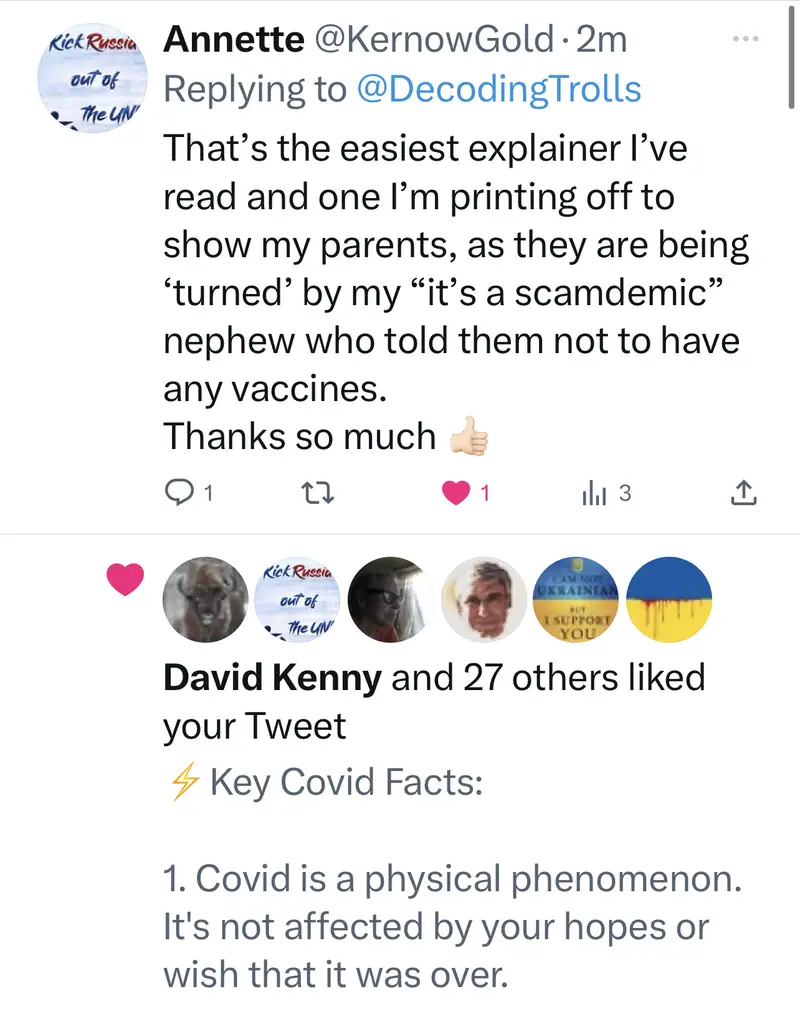Open the @DecodingTrolls mention link
Viewport: 800px width, 1027px height.
tap(498, 90)
